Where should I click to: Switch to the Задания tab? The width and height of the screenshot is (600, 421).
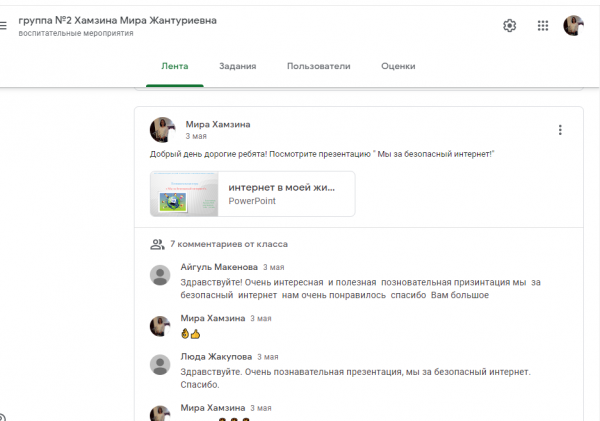(x=237, y=66)
